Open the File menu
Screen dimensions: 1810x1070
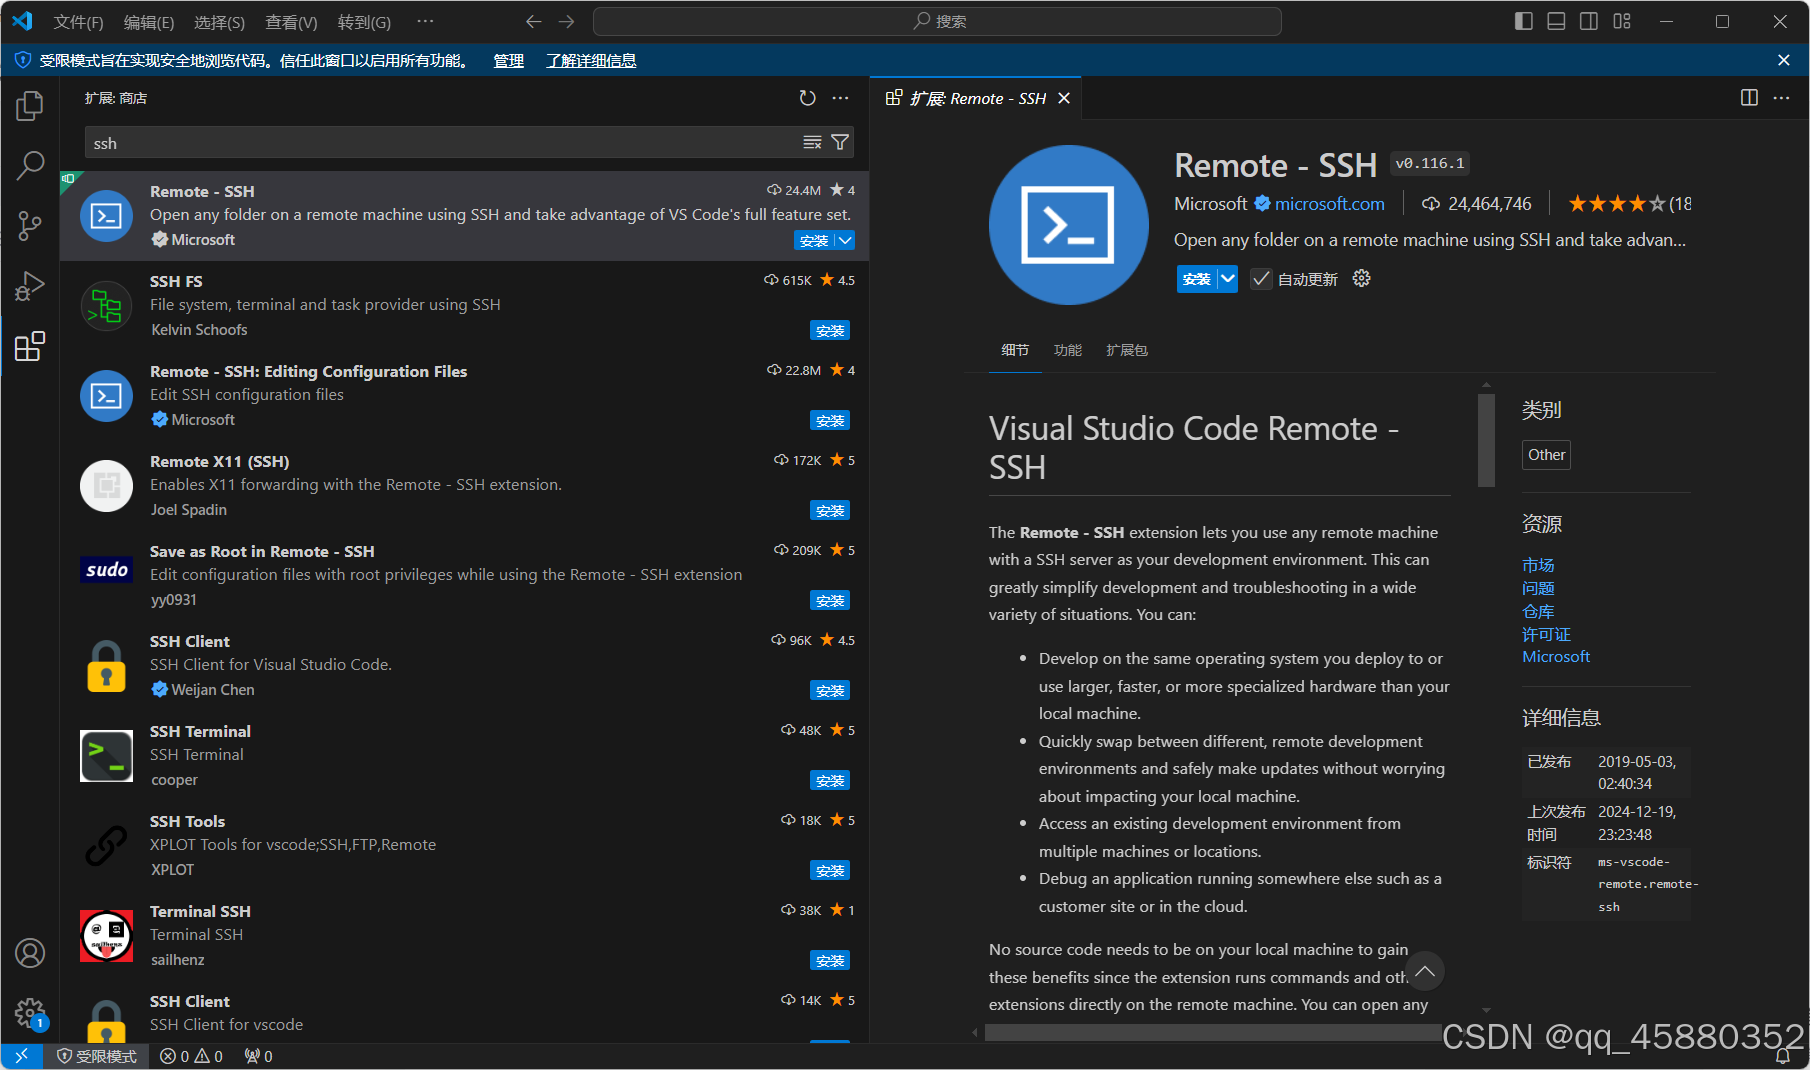[x=78, y=21]
